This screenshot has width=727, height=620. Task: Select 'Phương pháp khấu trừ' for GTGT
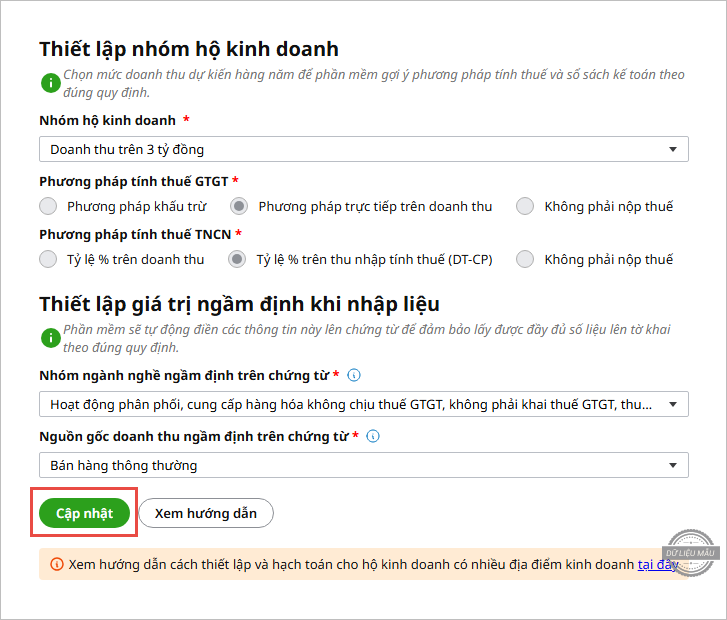[x=48, y=207]
